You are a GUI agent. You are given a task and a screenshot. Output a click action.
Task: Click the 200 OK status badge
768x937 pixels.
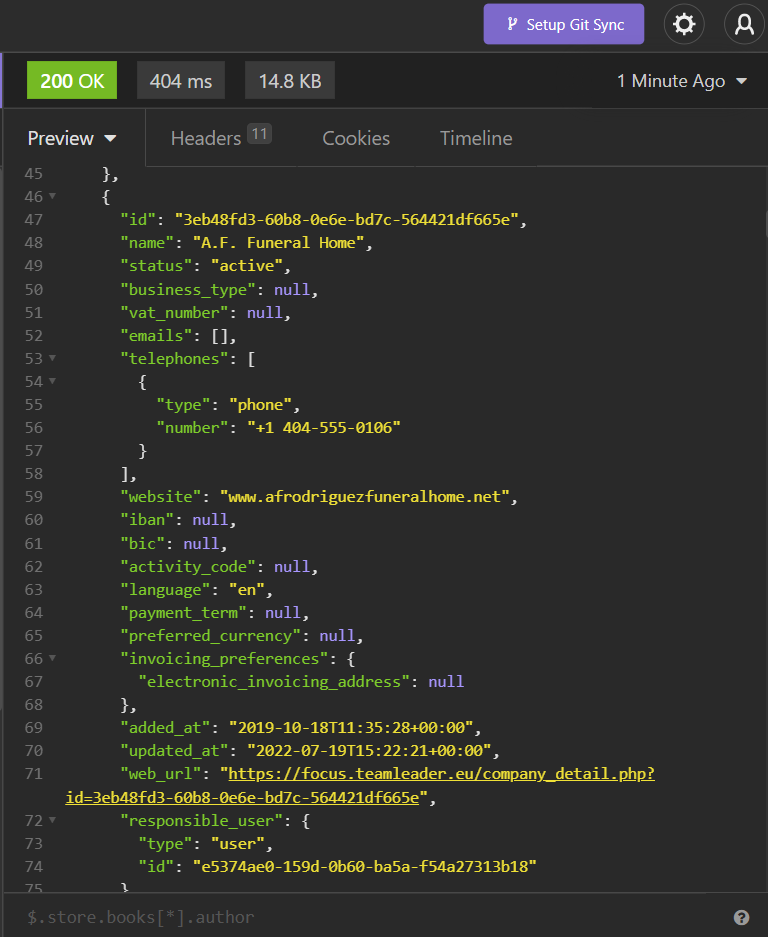[x=72, y=80]
